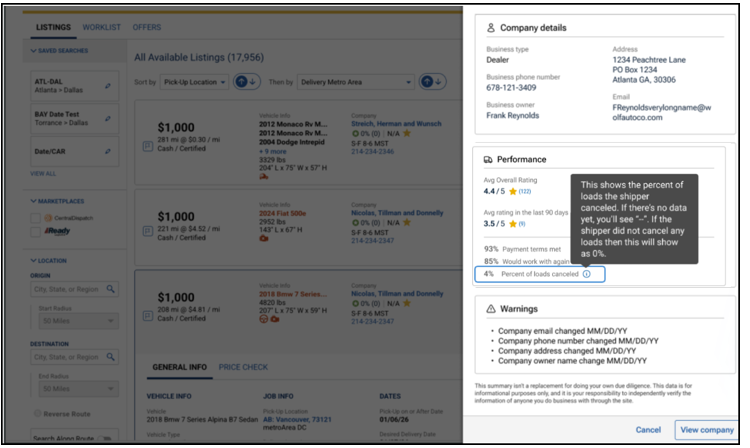Click Cancel in company details panel

point(648,430)
